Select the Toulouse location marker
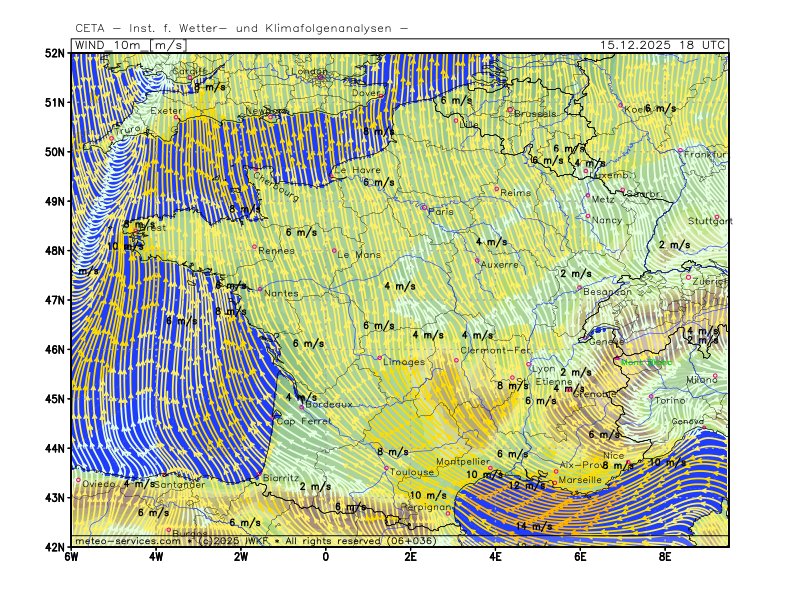The width and height of the screenshot is (800, 600). [386, 468]
